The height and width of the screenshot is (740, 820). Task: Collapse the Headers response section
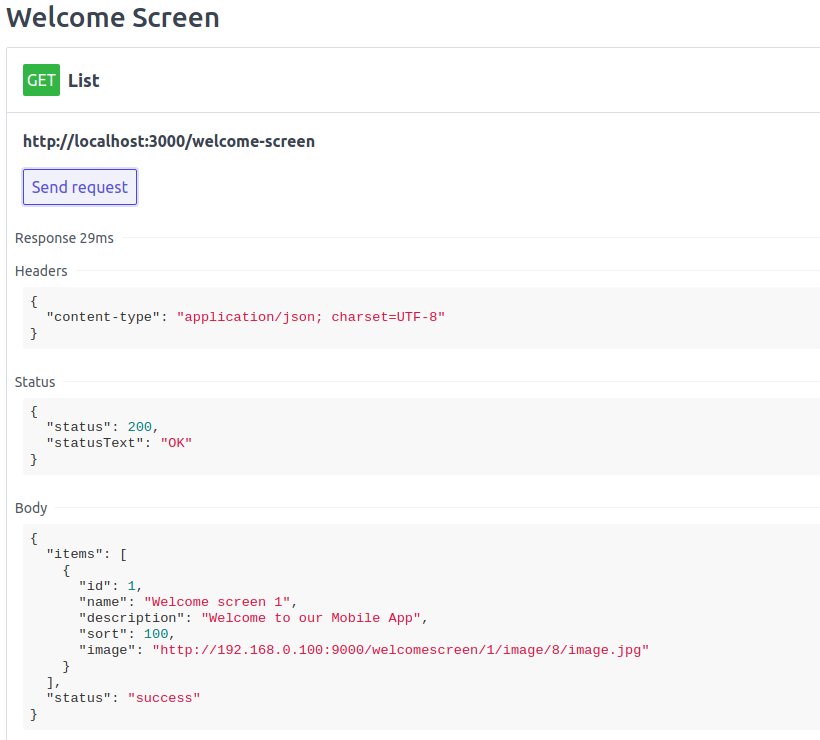click(41, 270)
